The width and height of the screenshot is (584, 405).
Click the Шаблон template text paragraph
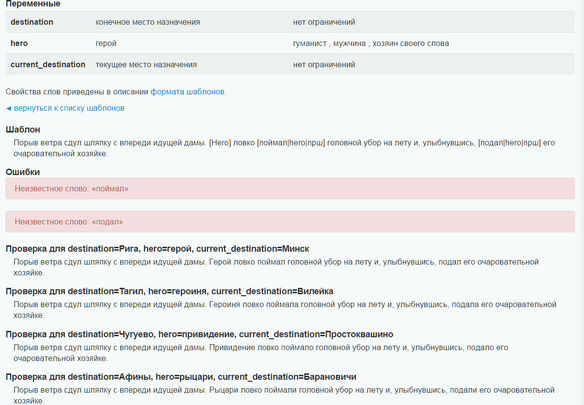pyautogui.click(x=284, y=148)
